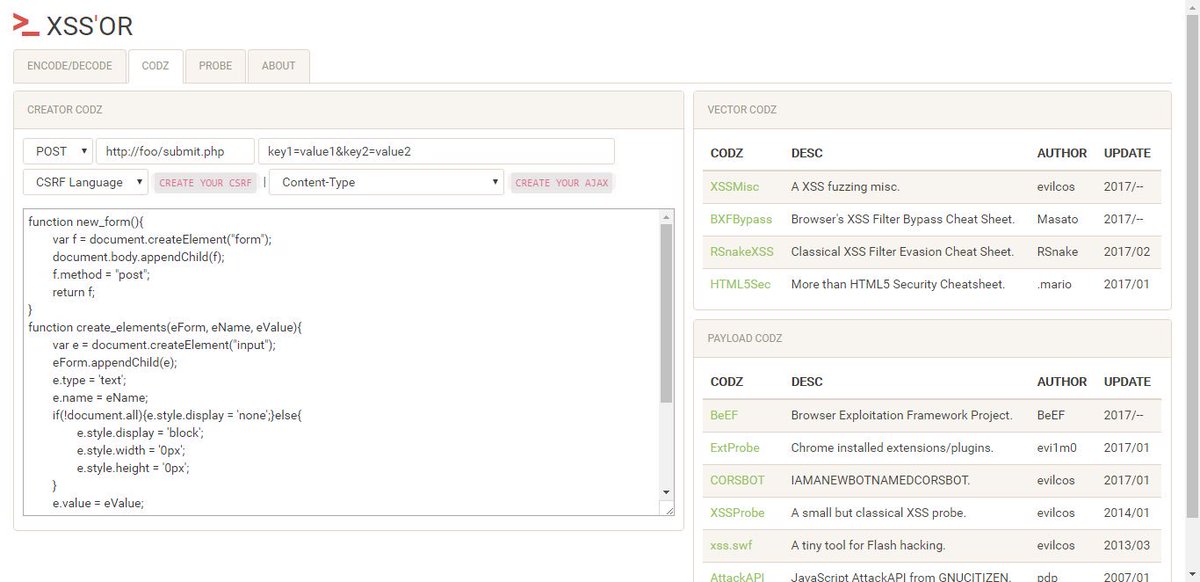Open the BXFBypass vector link

741,219
